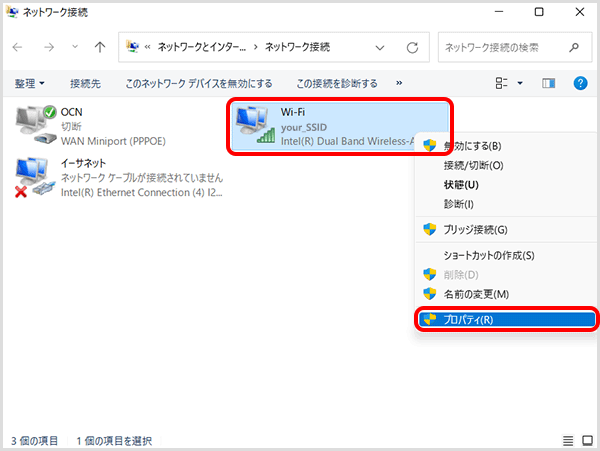Expand the toolbar overflow chevron
Screen dimensions: 600x451
400,83
